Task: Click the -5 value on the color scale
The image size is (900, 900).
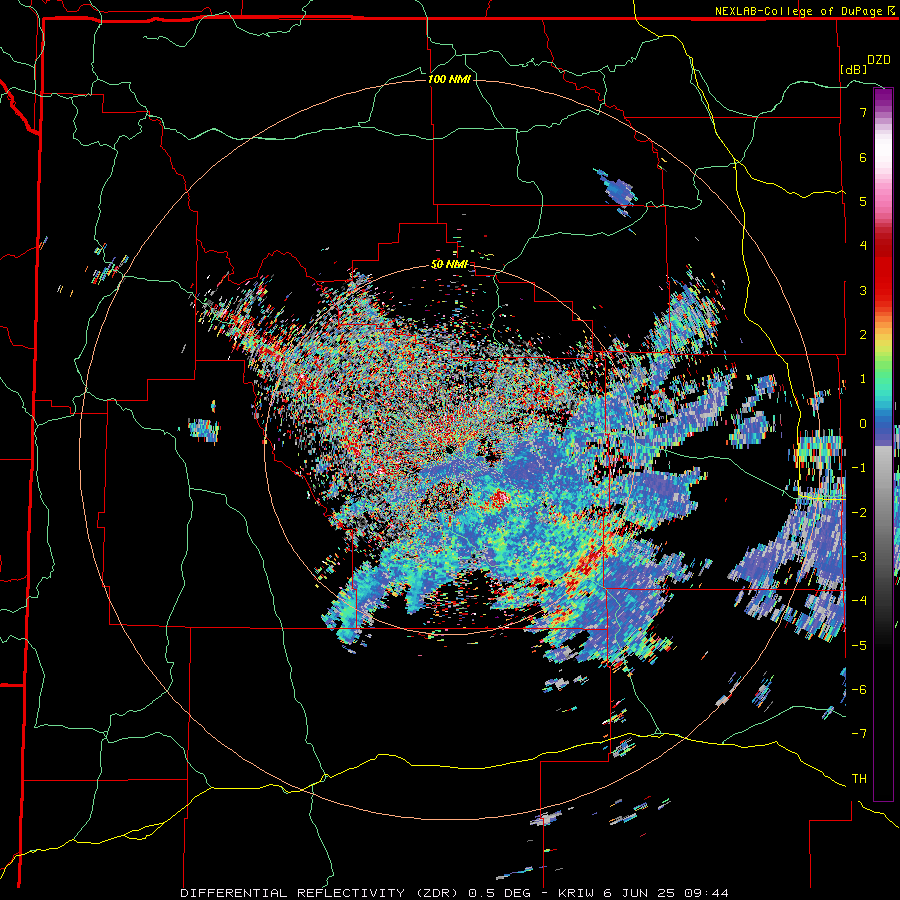Action: point(859,645)
